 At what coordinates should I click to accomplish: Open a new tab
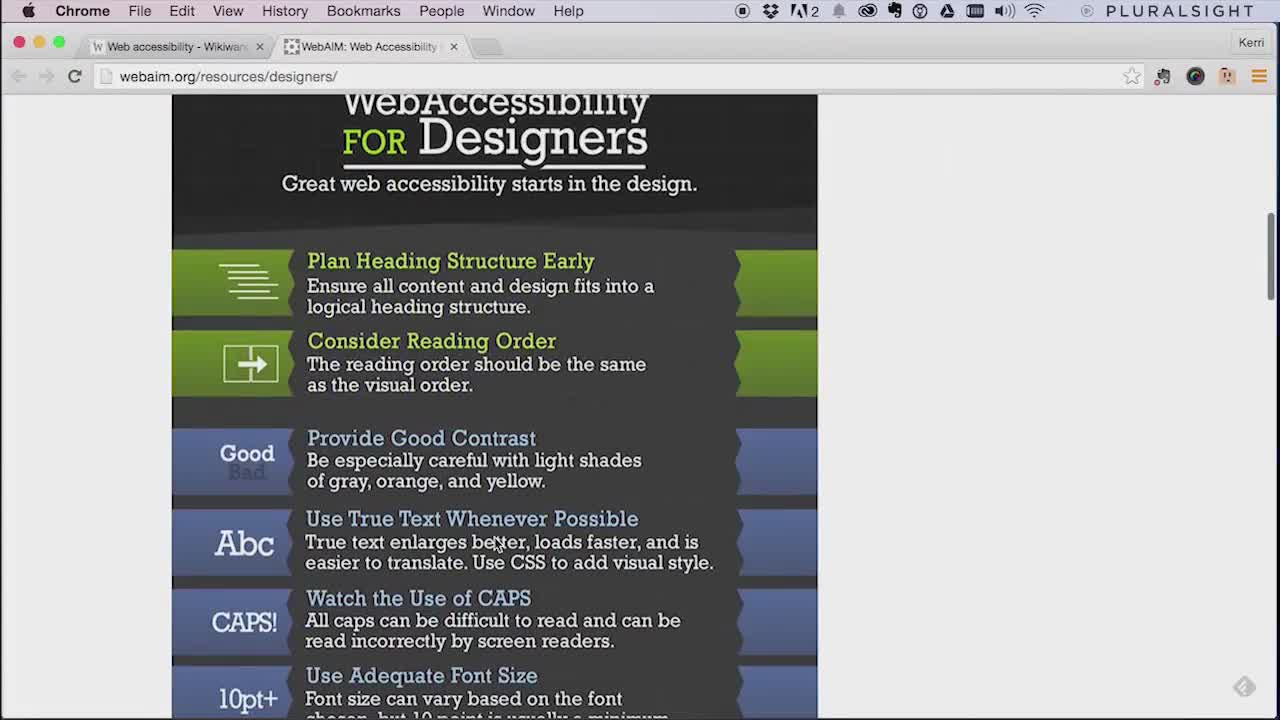[x=486, y=47]
